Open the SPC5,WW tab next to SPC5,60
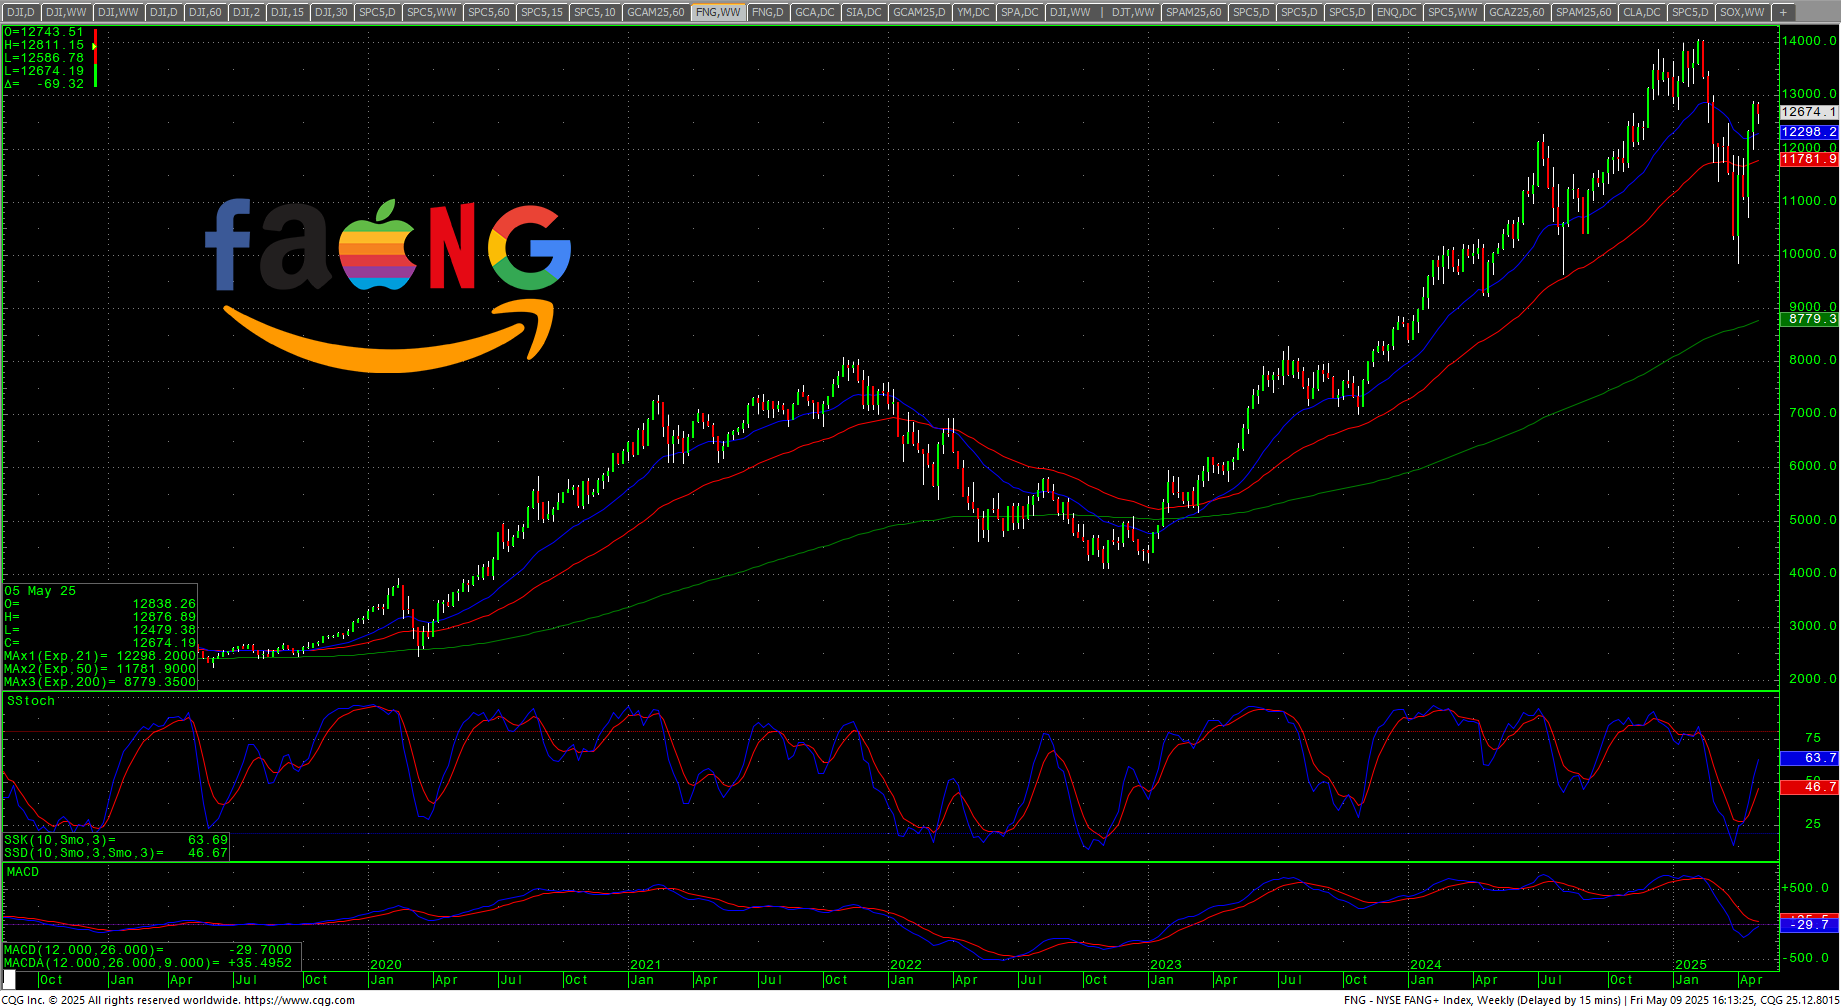1841x1008 pixels. [x=432, y=12]
